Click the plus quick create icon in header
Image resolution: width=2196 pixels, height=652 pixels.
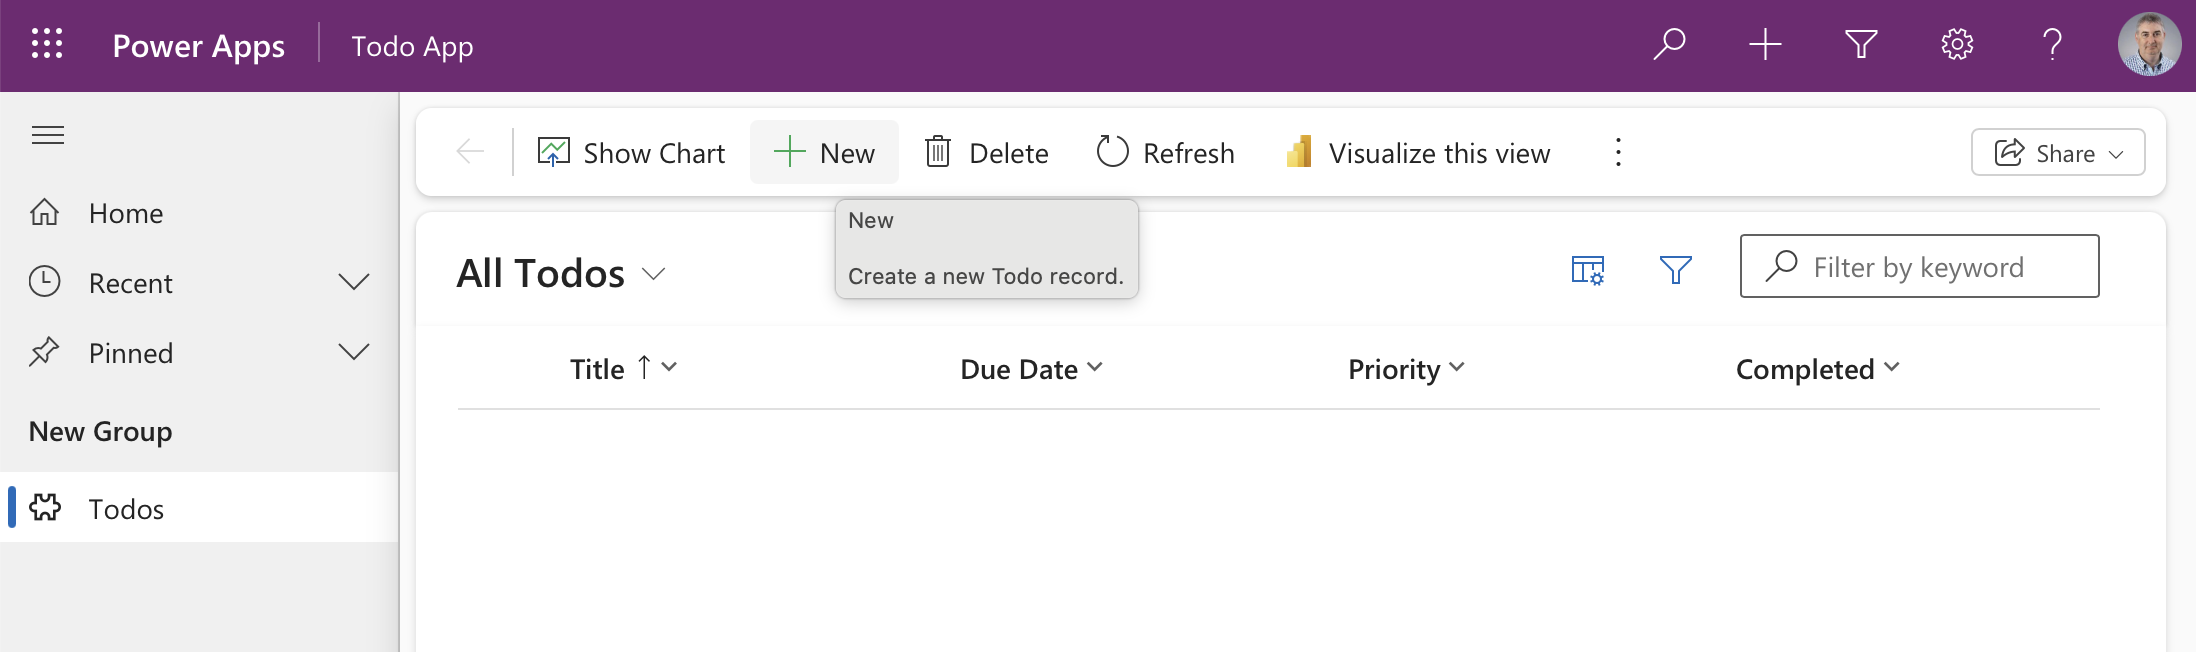pyautogui.click(x=1765, y=44)
